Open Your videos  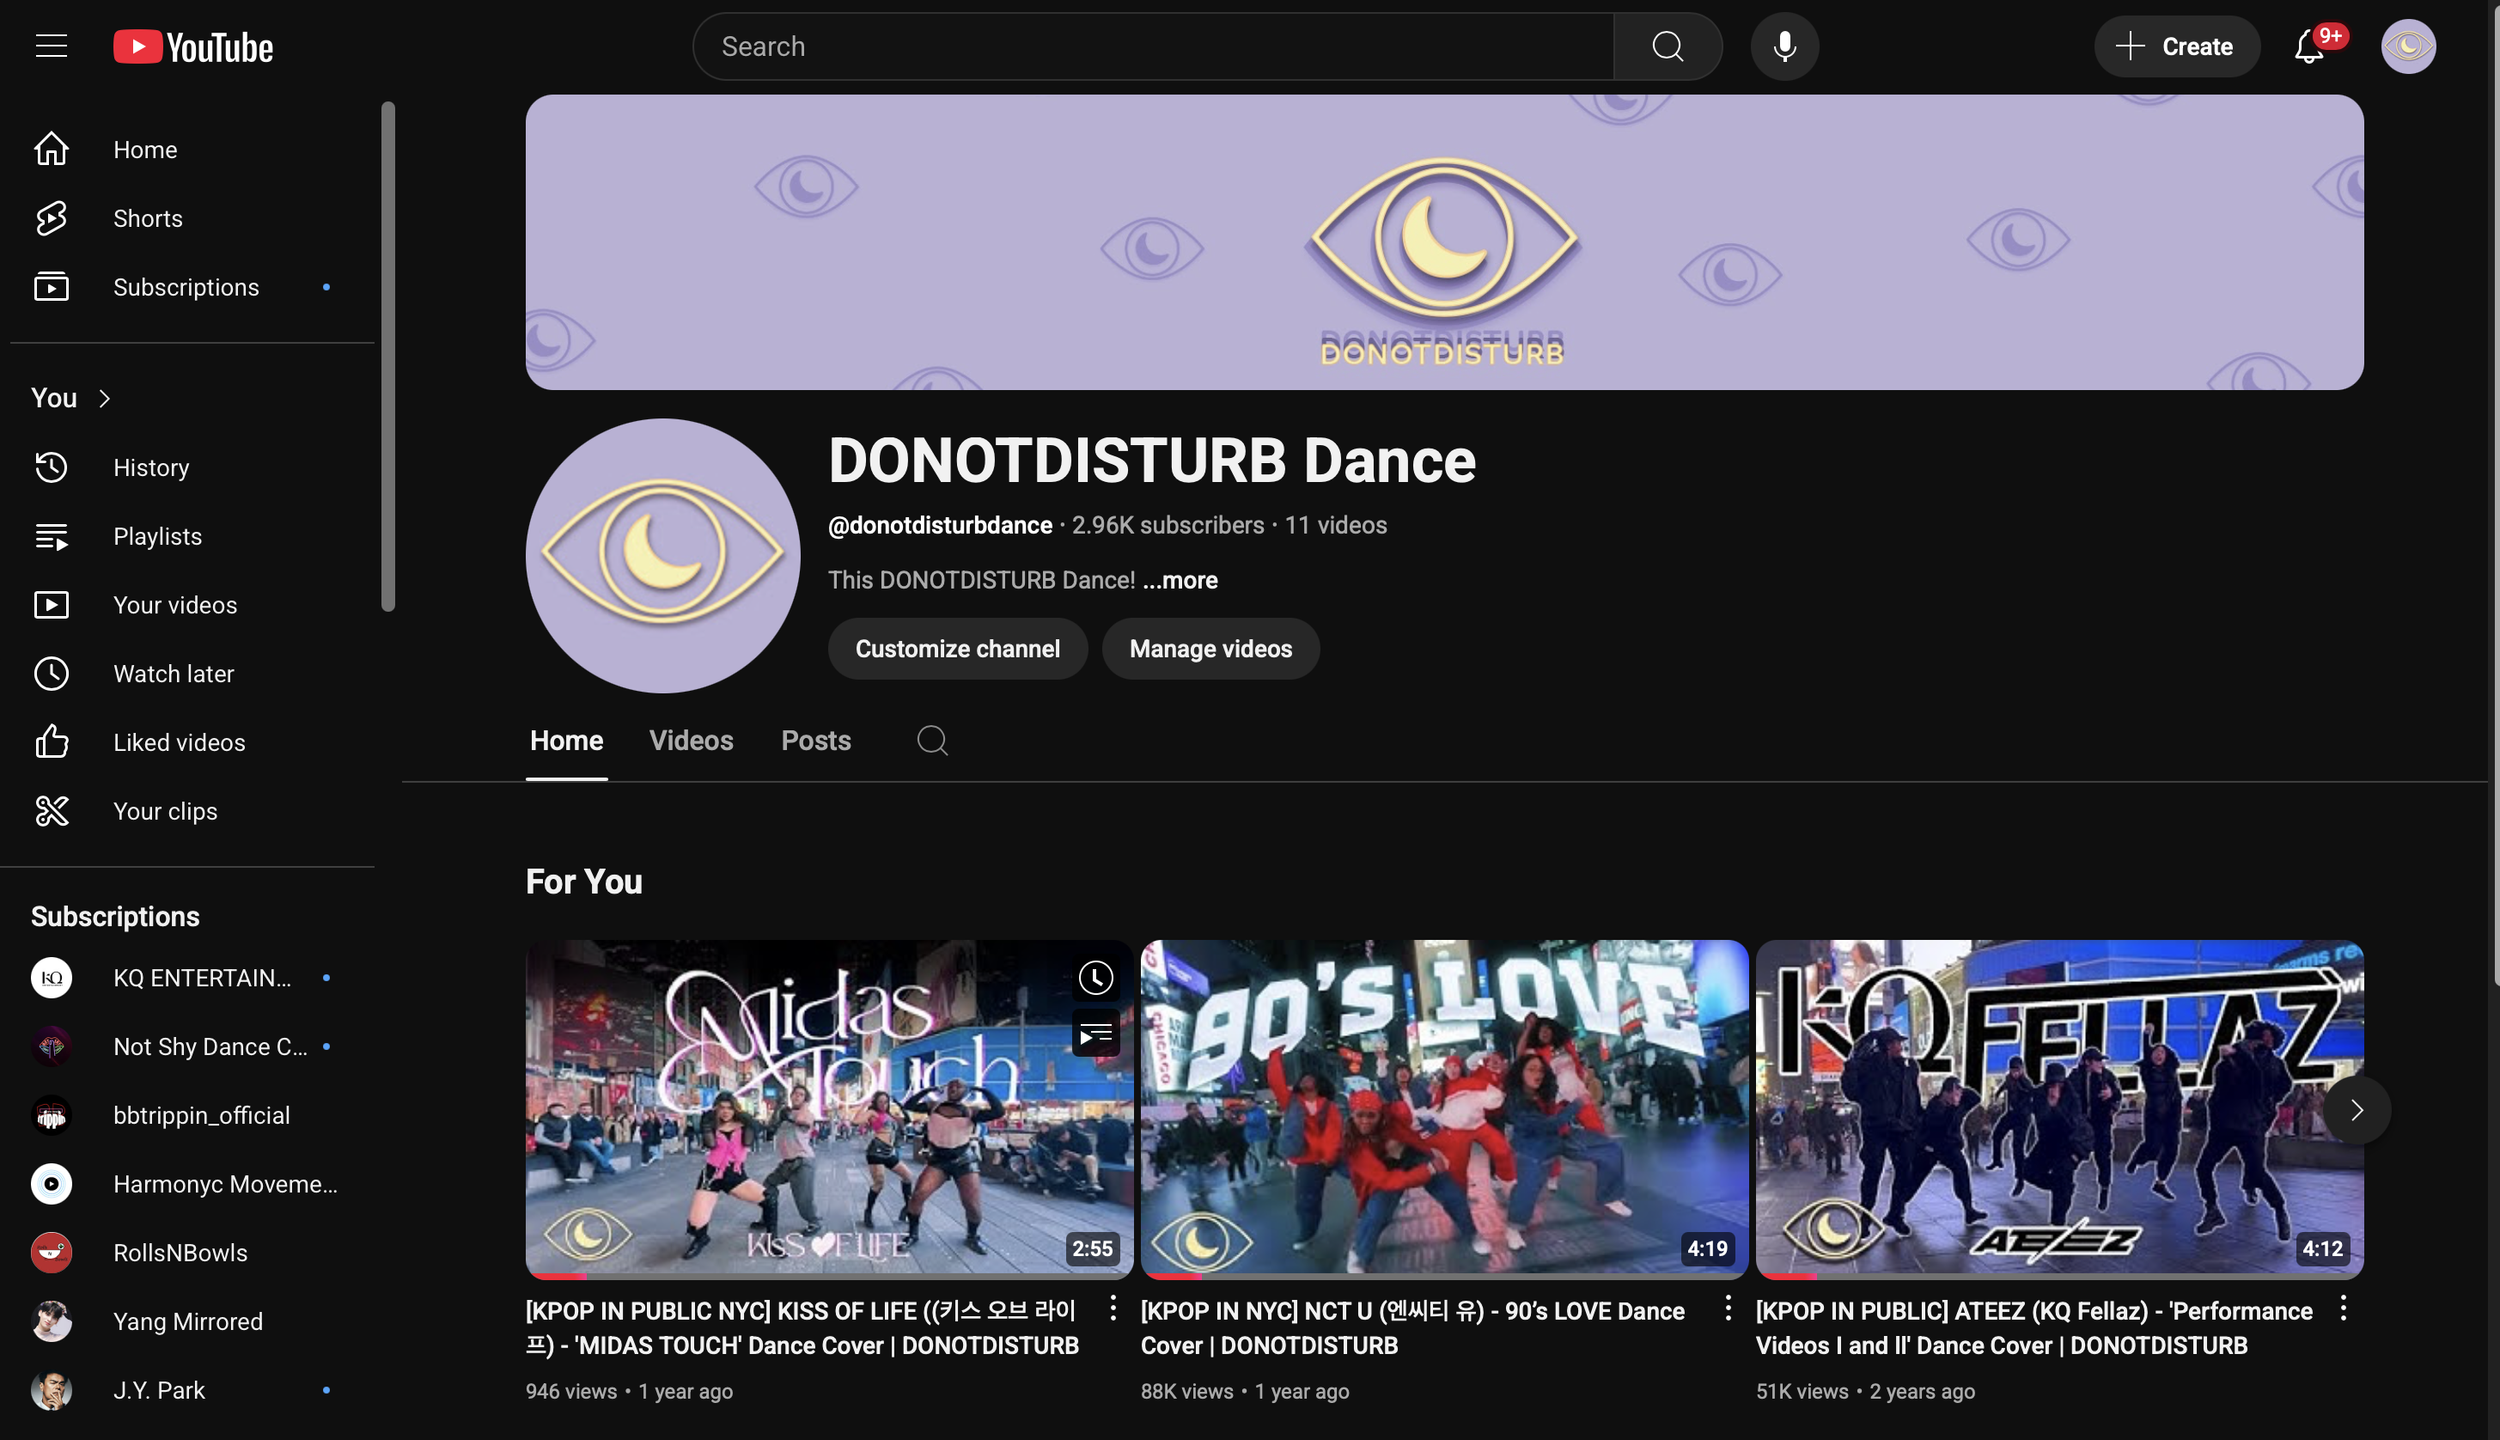(x=192, y=606)
